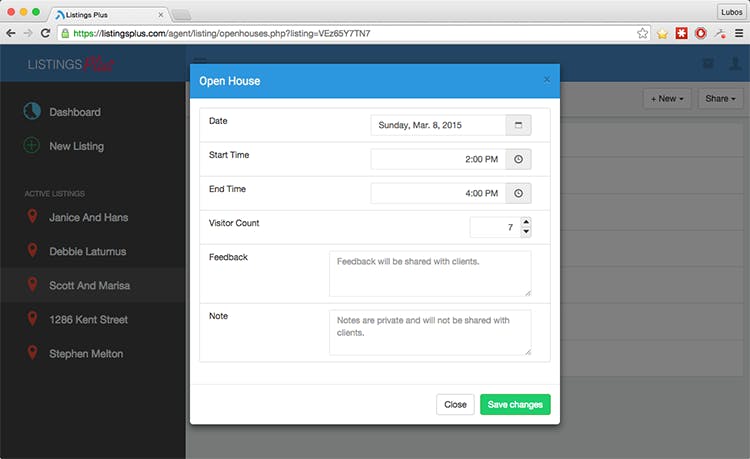This screenshot has width=750, height=459.
Task: Expand the + New dropdown
Action: tap(667, 98)
